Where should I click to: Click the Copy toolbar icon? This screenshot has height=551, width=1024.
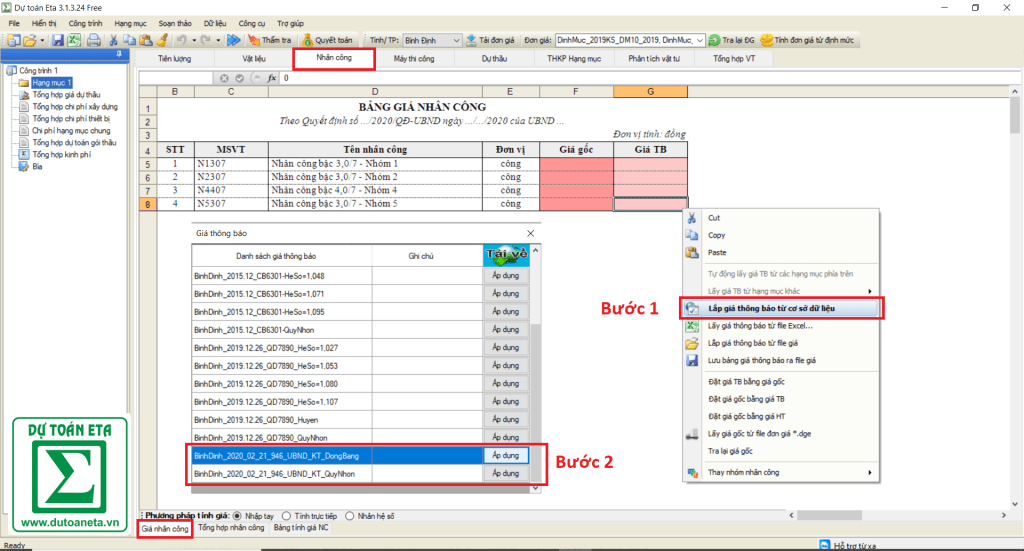pos(129,40)
